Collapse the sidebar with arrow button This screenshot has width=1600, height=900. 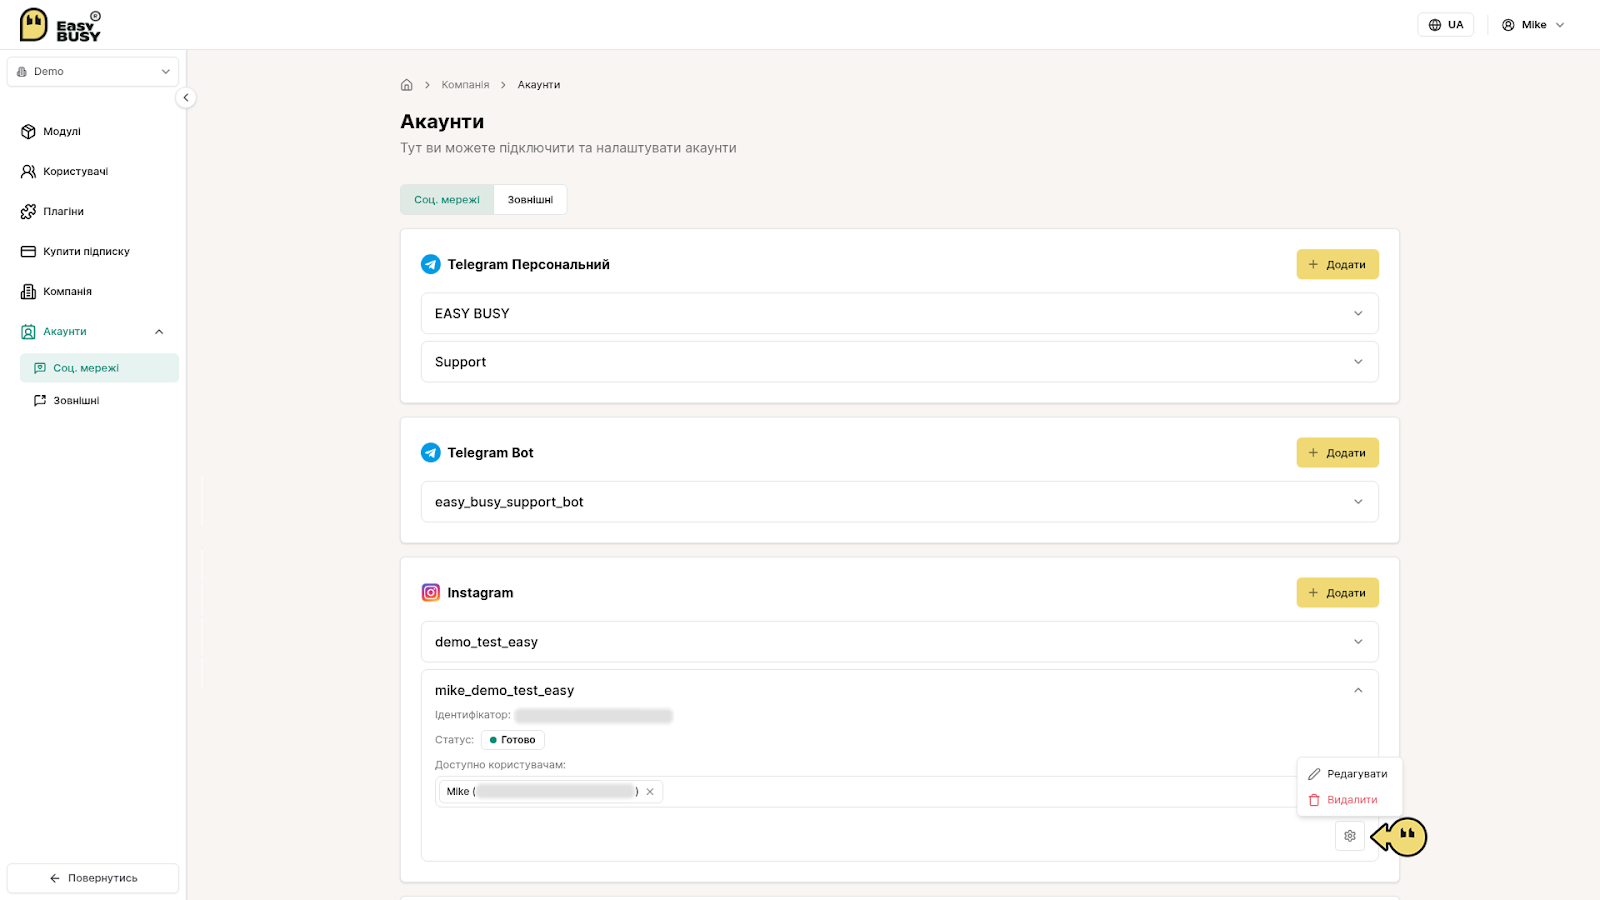click(x=186, y=98)
